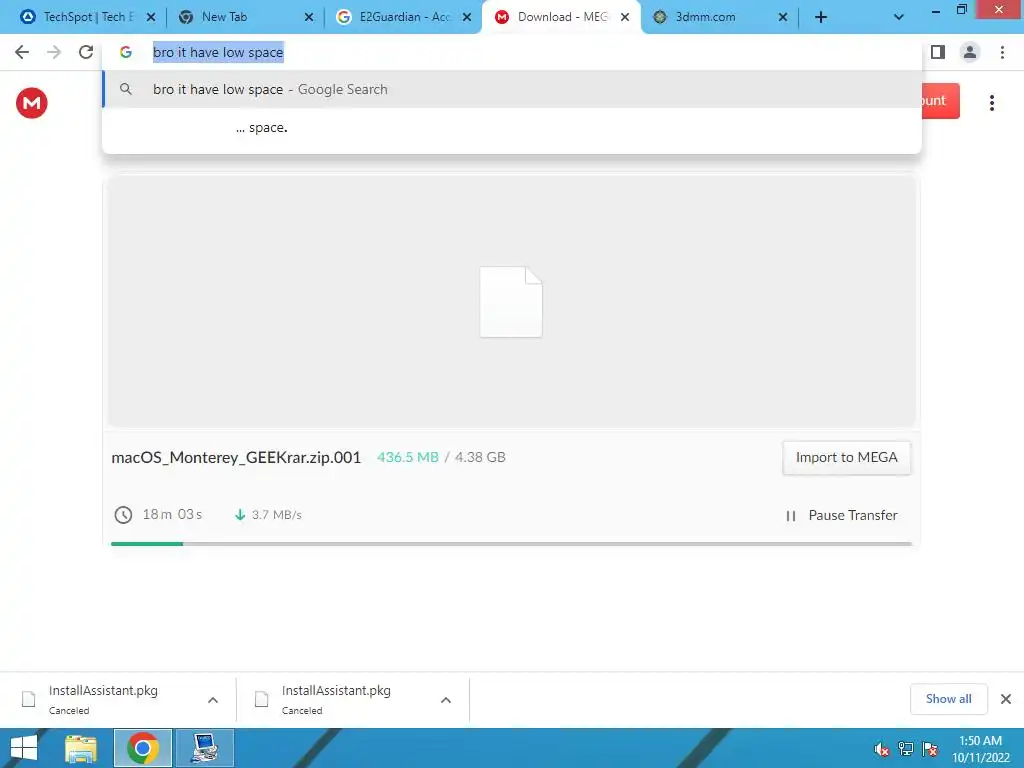Click the MEGA logo
Screen dimensions: 1024x768
[32, 103]
